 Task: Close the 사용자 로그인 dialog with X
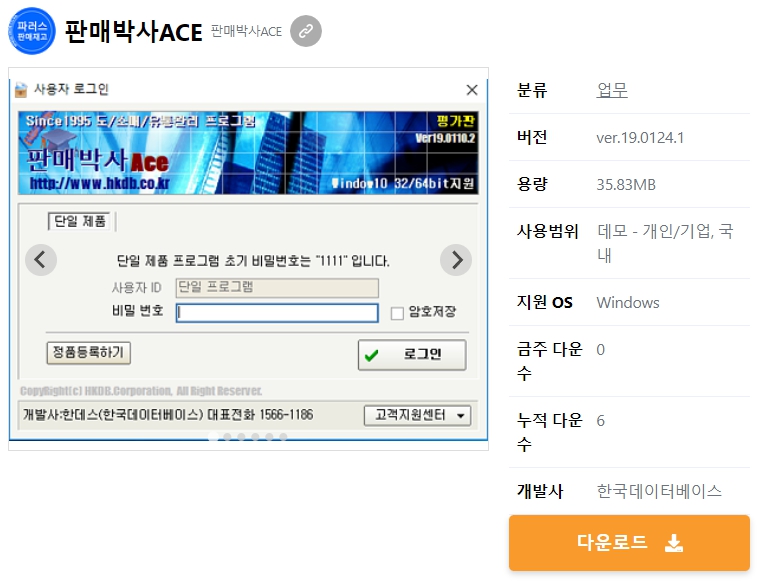(x=472, y=90)
